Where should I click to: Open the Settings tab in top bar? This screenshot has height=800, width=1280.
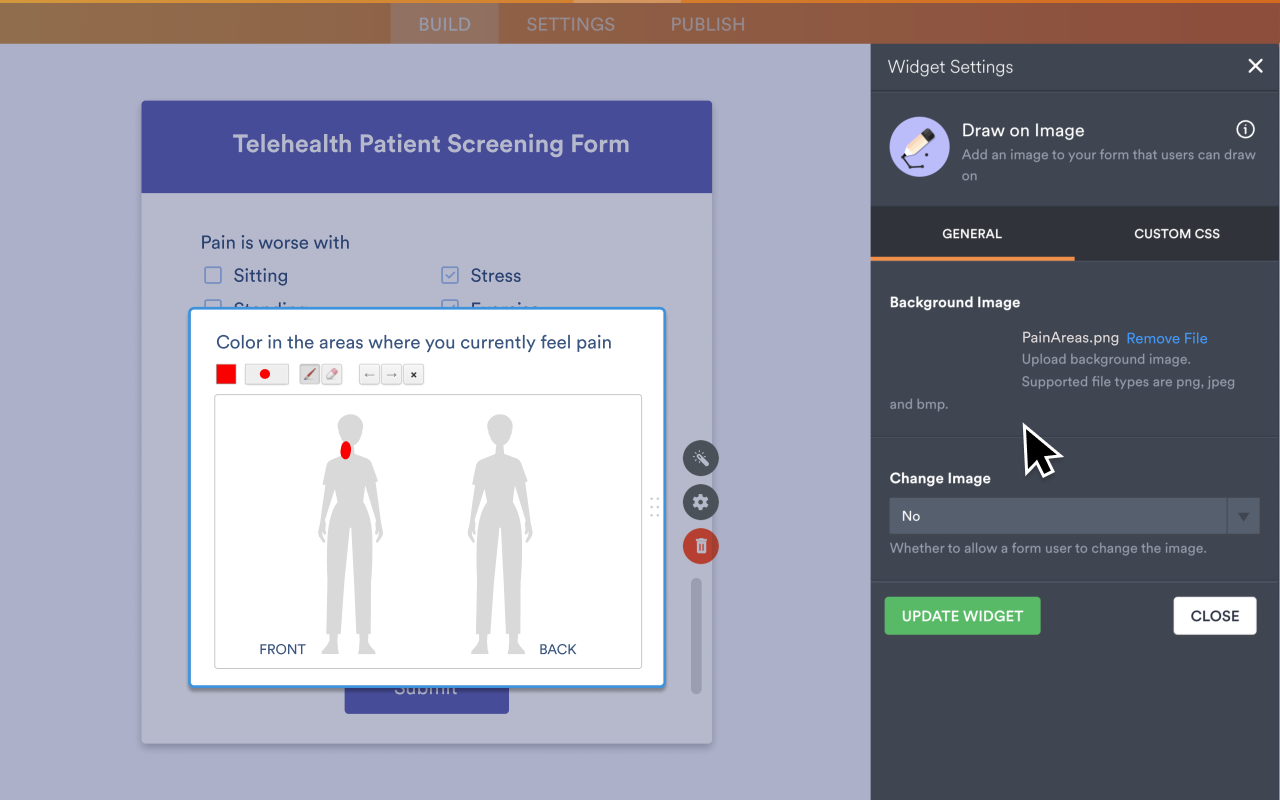[x=570, y=24]
